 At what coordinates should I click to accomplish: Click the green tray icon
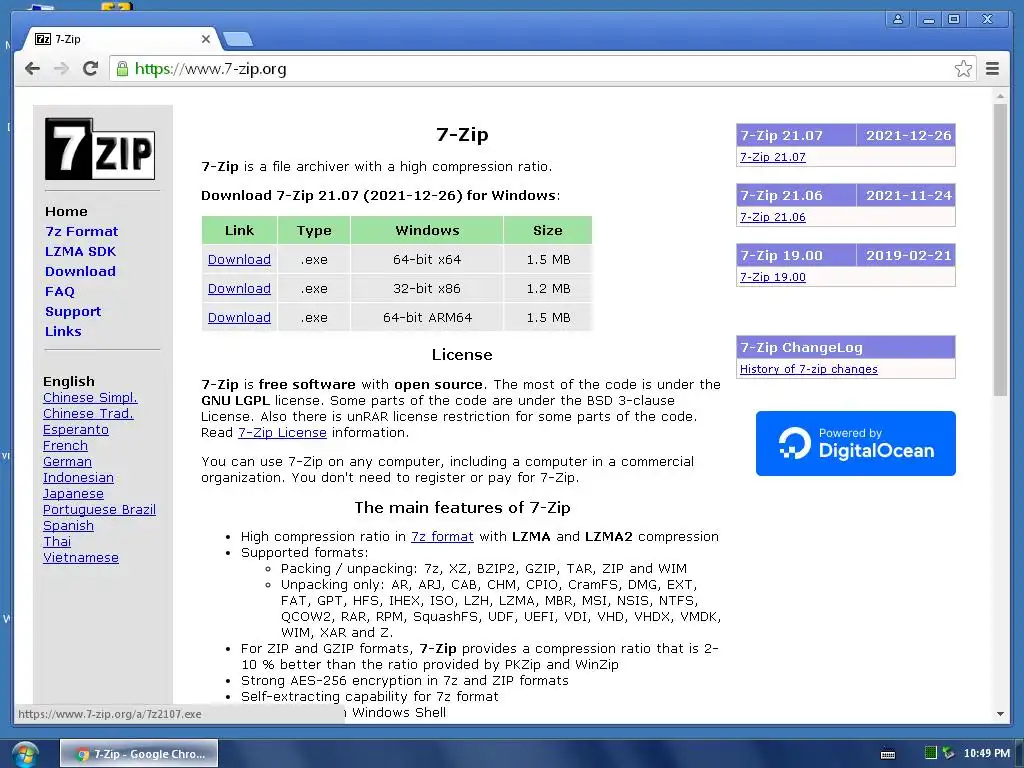pos(931,753)
